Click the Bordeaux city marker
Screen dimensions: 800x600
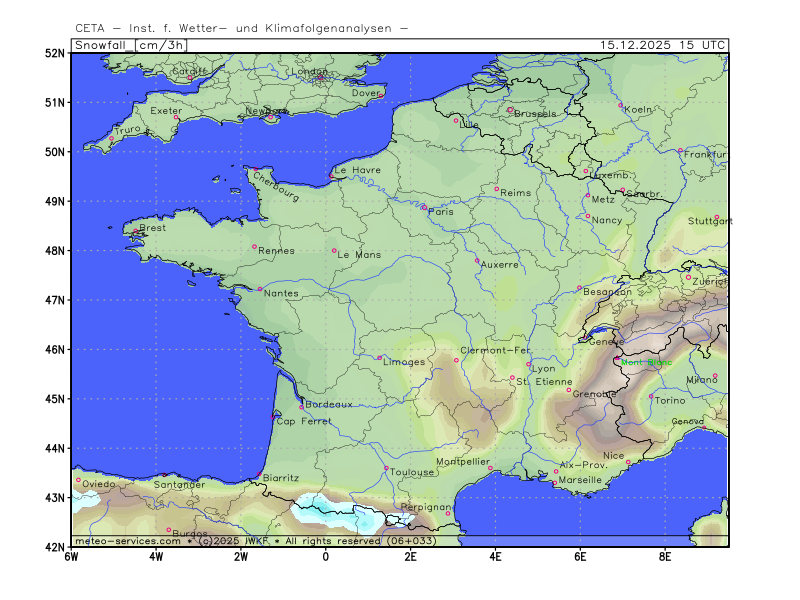point(301,407)
